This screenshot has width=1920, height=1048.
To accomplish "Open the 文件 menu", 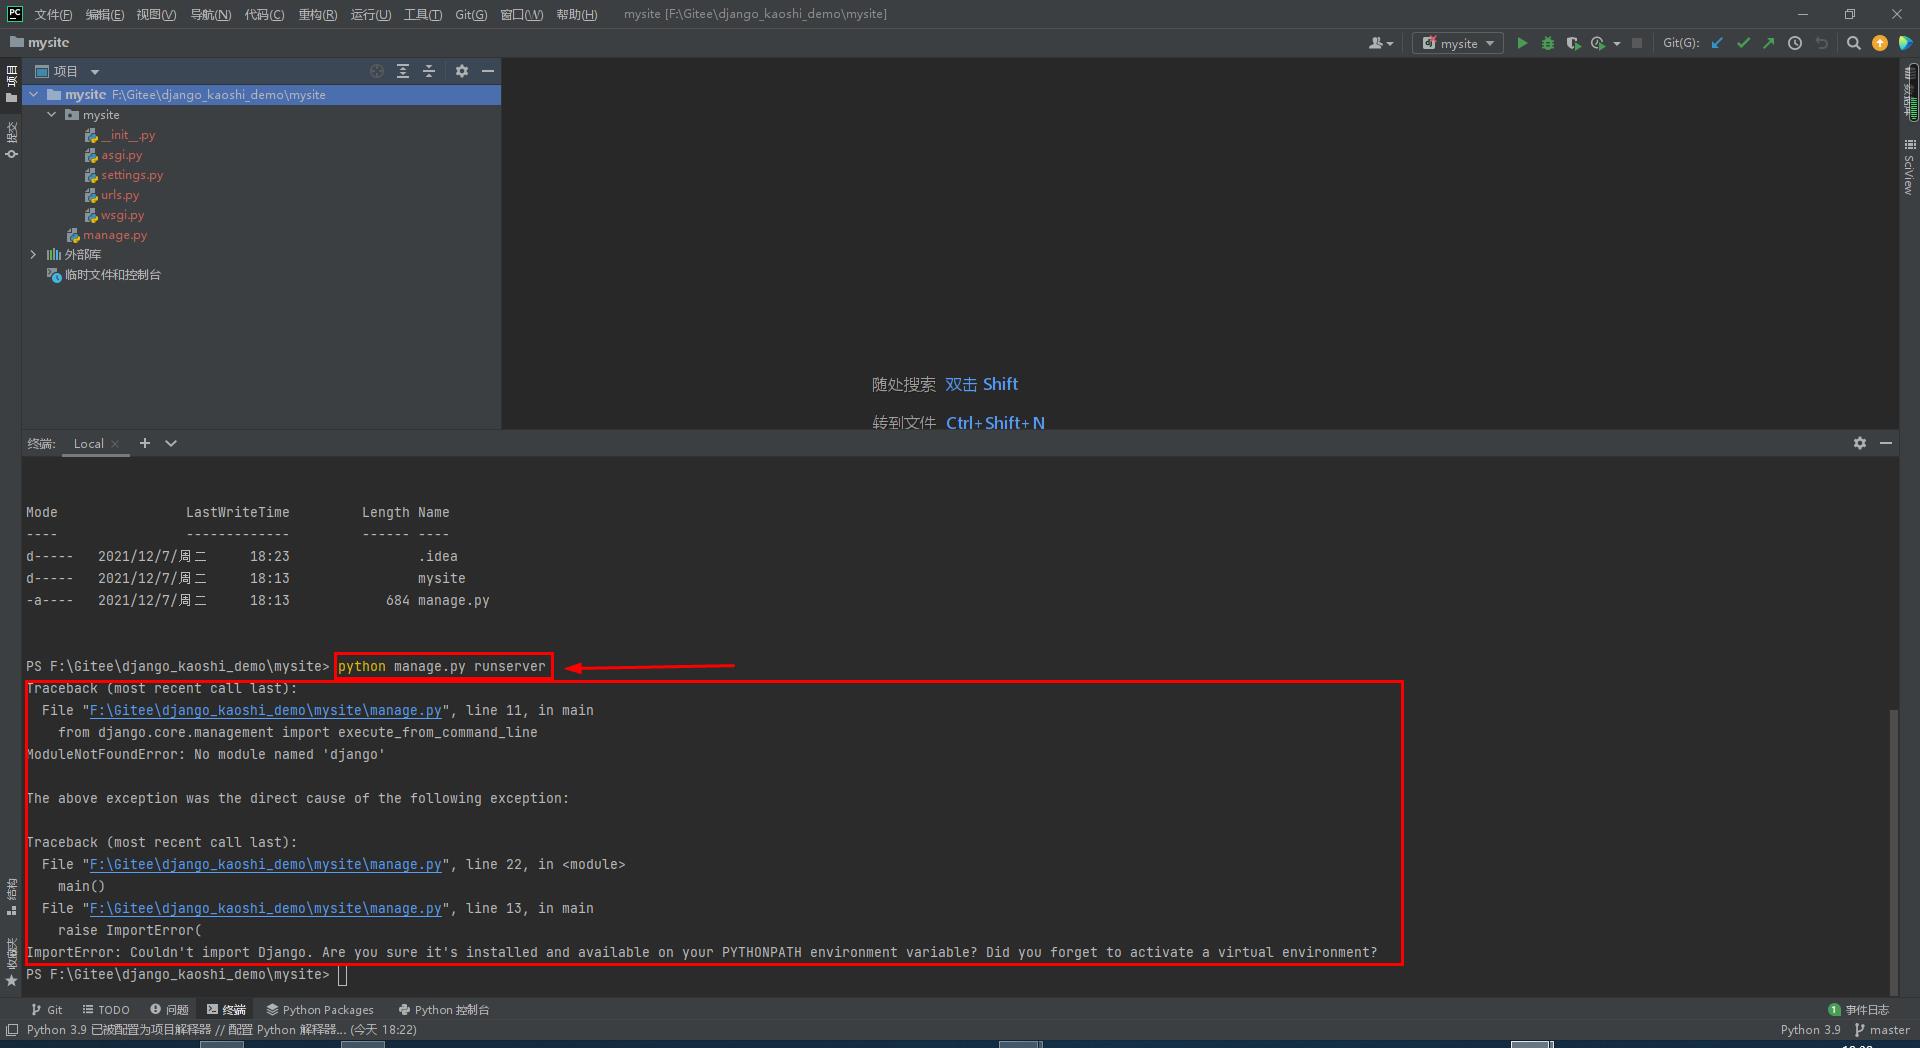I will [53, 14].
